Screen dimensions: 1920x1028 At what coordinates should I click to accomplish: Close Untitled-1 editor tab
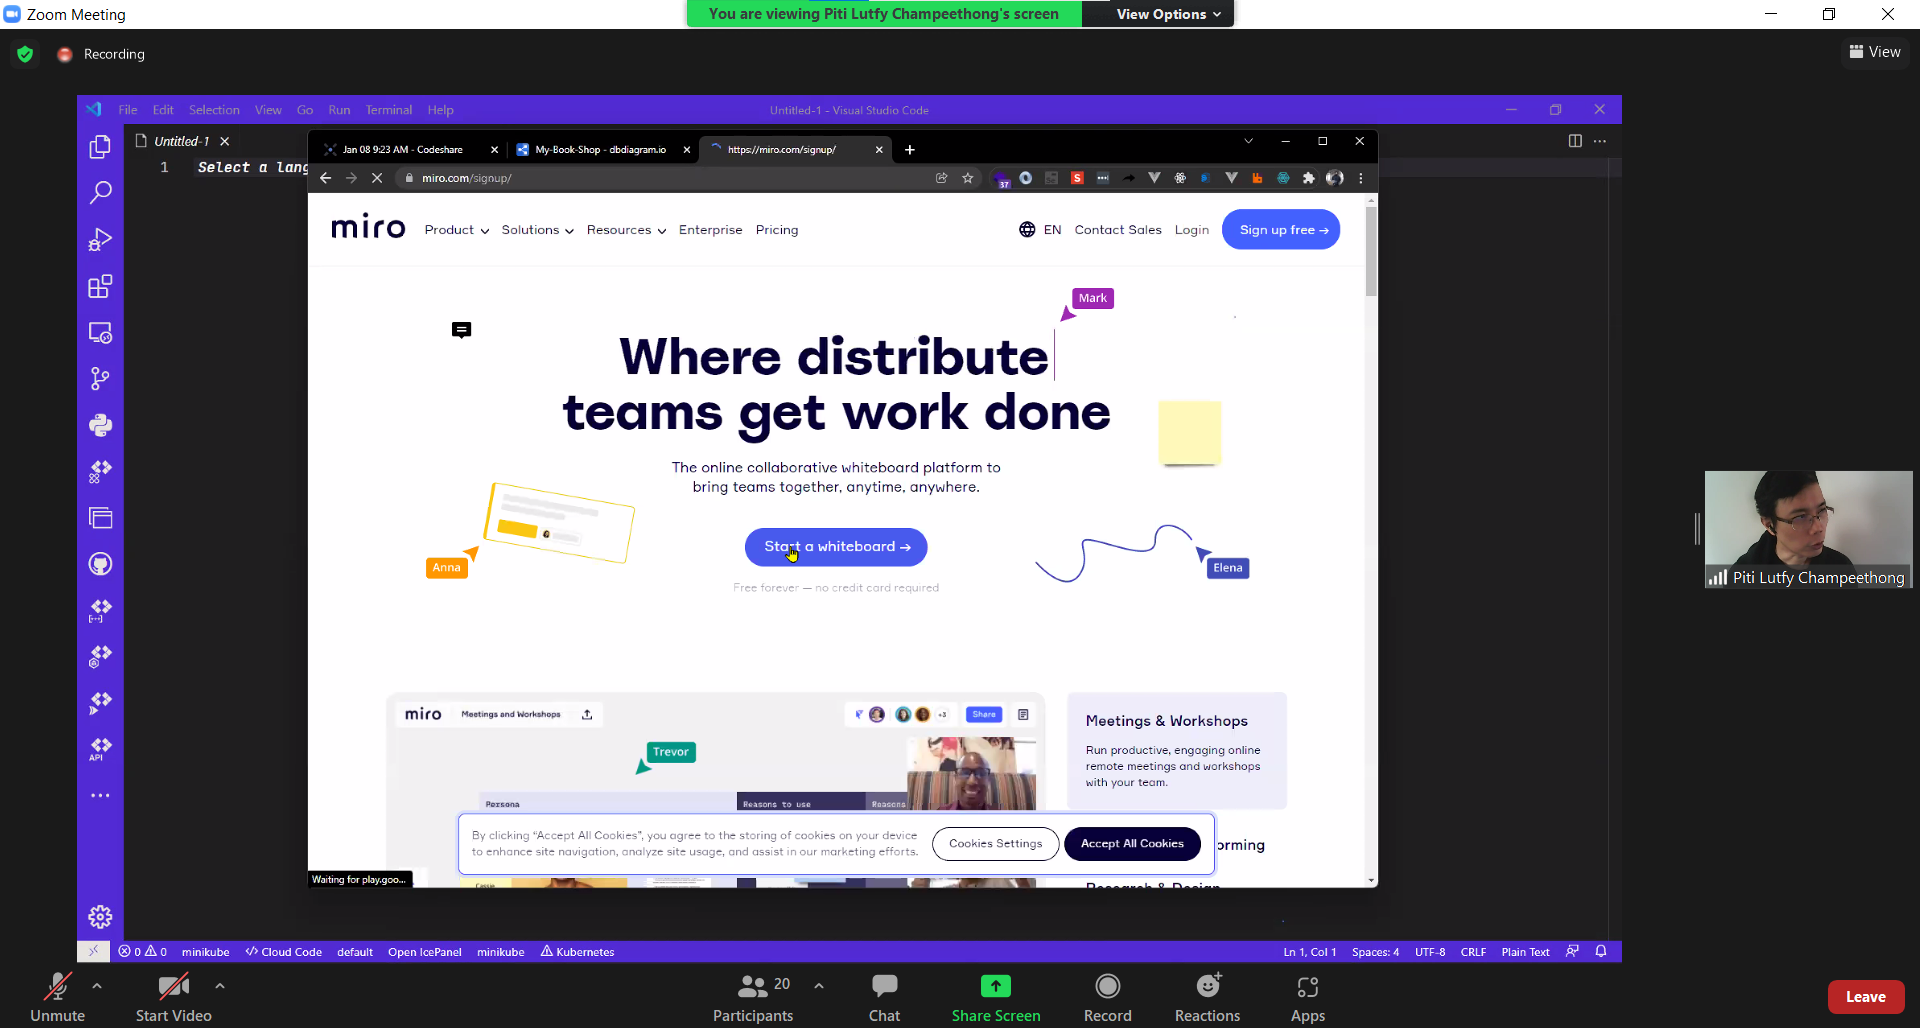(225, 142)
